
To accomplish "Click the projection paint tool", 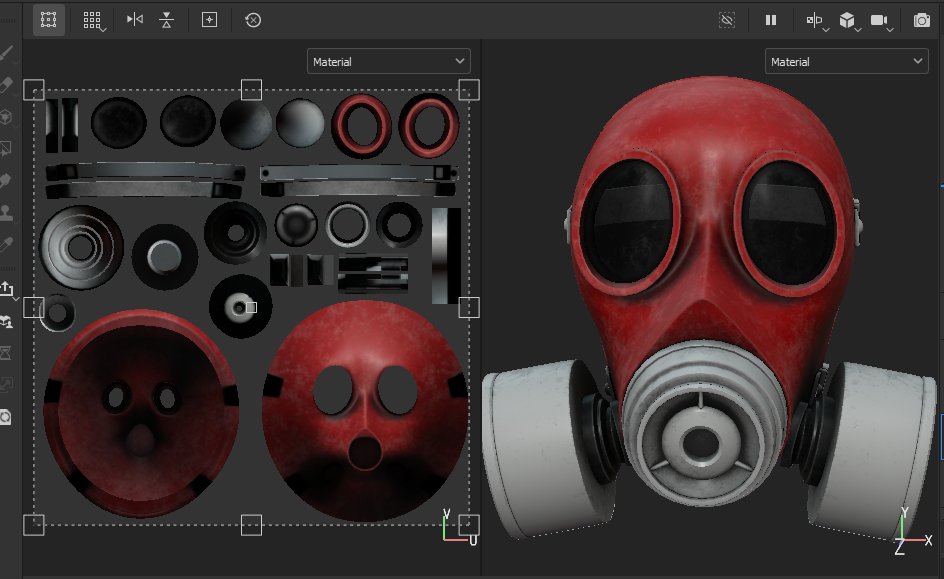I will [8, 118].
